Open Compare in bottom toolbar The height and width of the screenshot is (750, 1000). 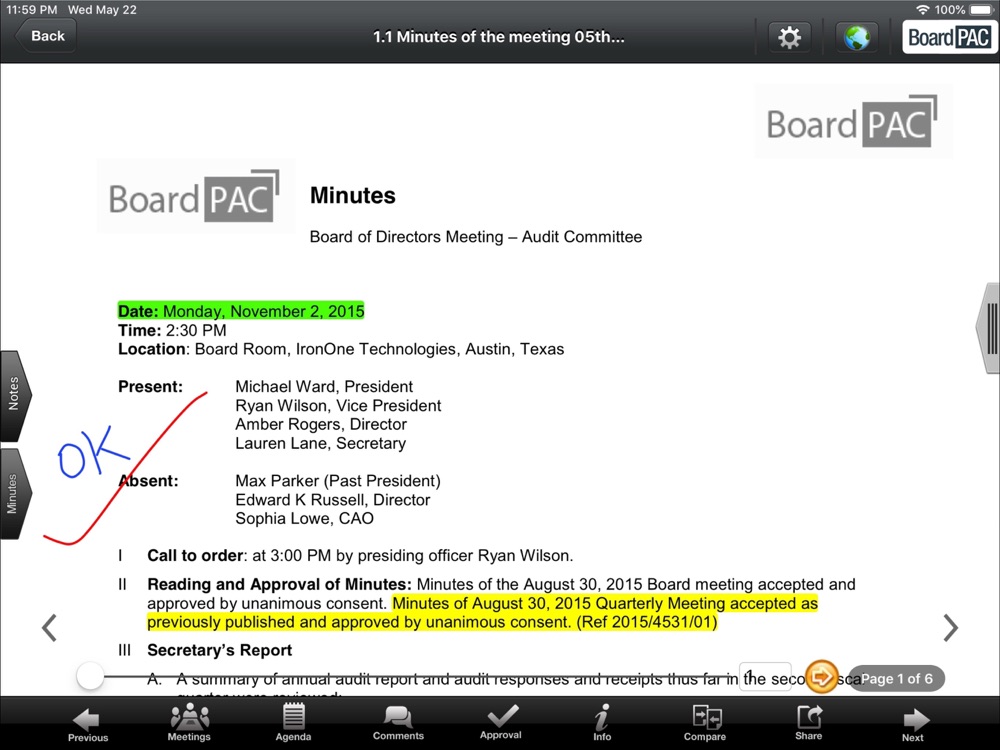coord(705,723)
